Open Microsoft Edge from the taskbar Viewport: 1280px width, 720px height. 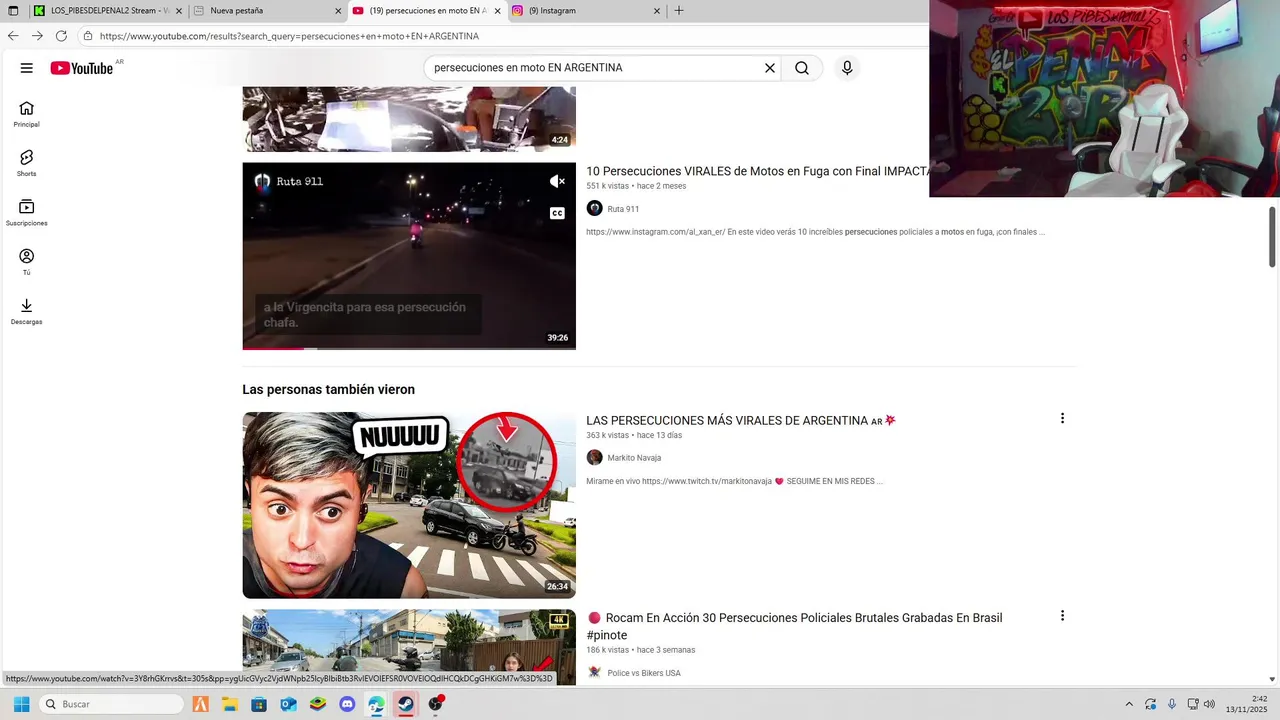[x=376, y=704]
